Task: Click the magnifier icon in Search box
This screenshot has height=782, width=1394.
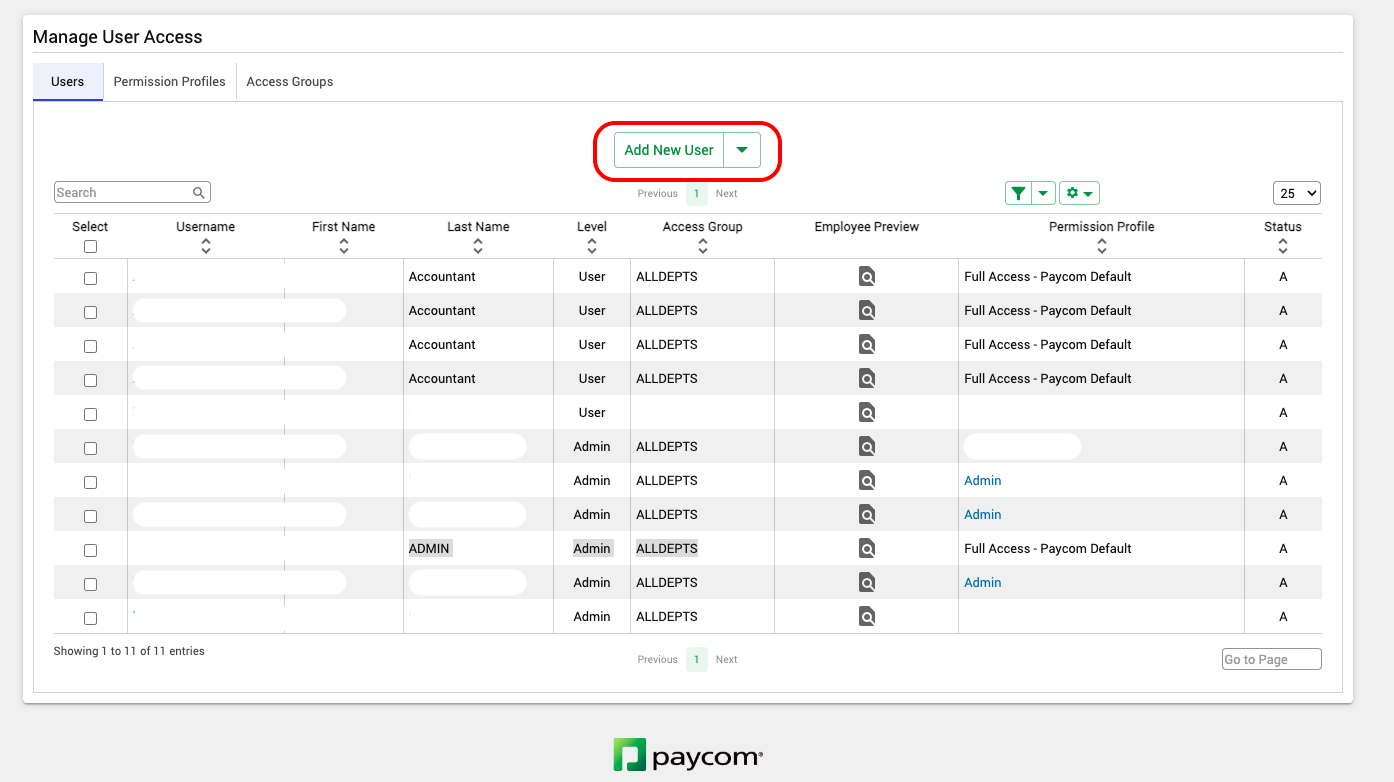Action: click(199, 193)
